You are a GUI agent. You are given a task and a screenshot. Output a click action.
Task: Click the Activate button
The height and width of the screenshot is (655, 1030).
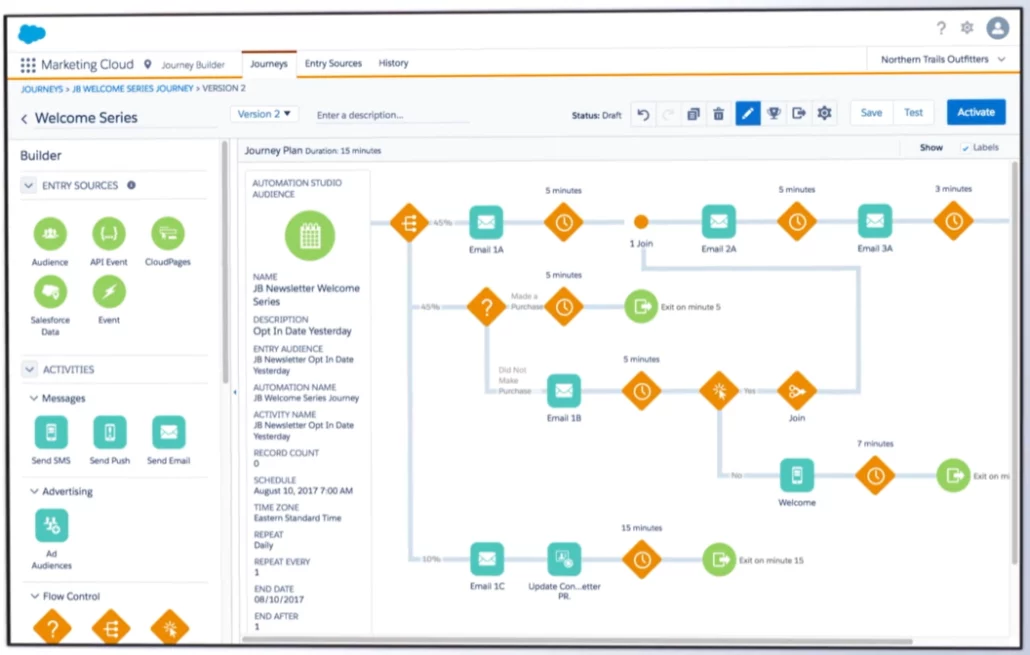tap(976, 112)
